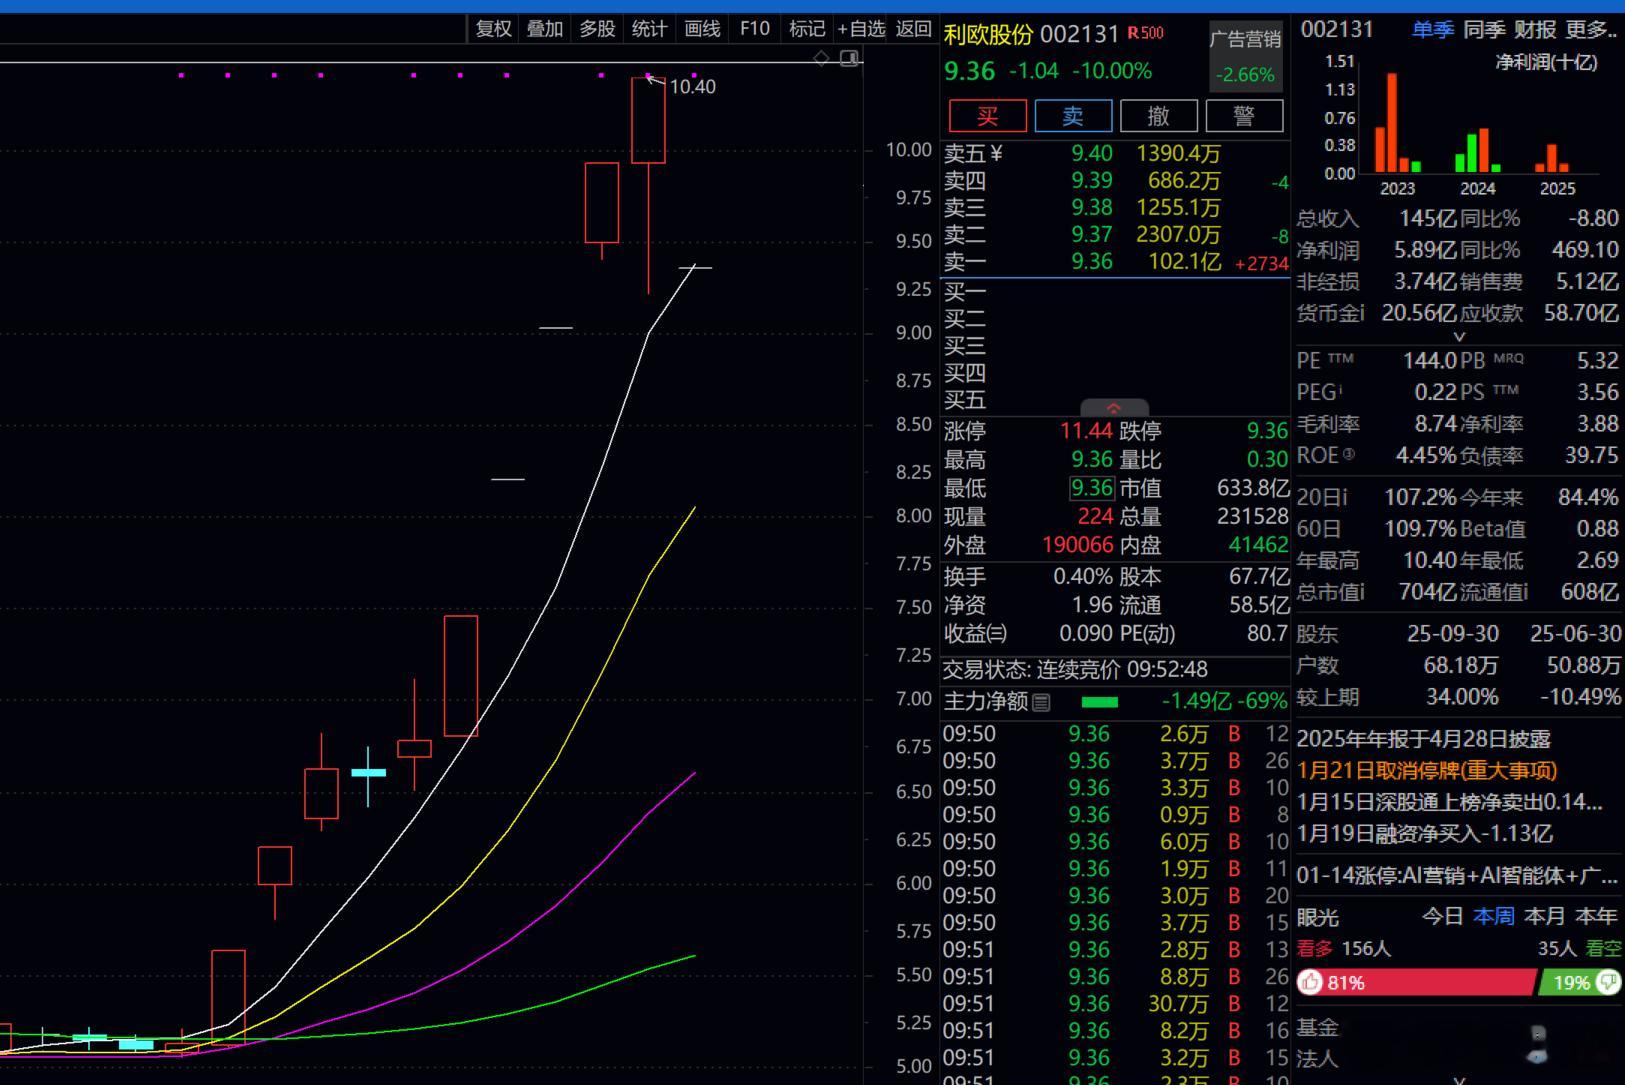Click the red 买 buy button

tap(988, 116)
